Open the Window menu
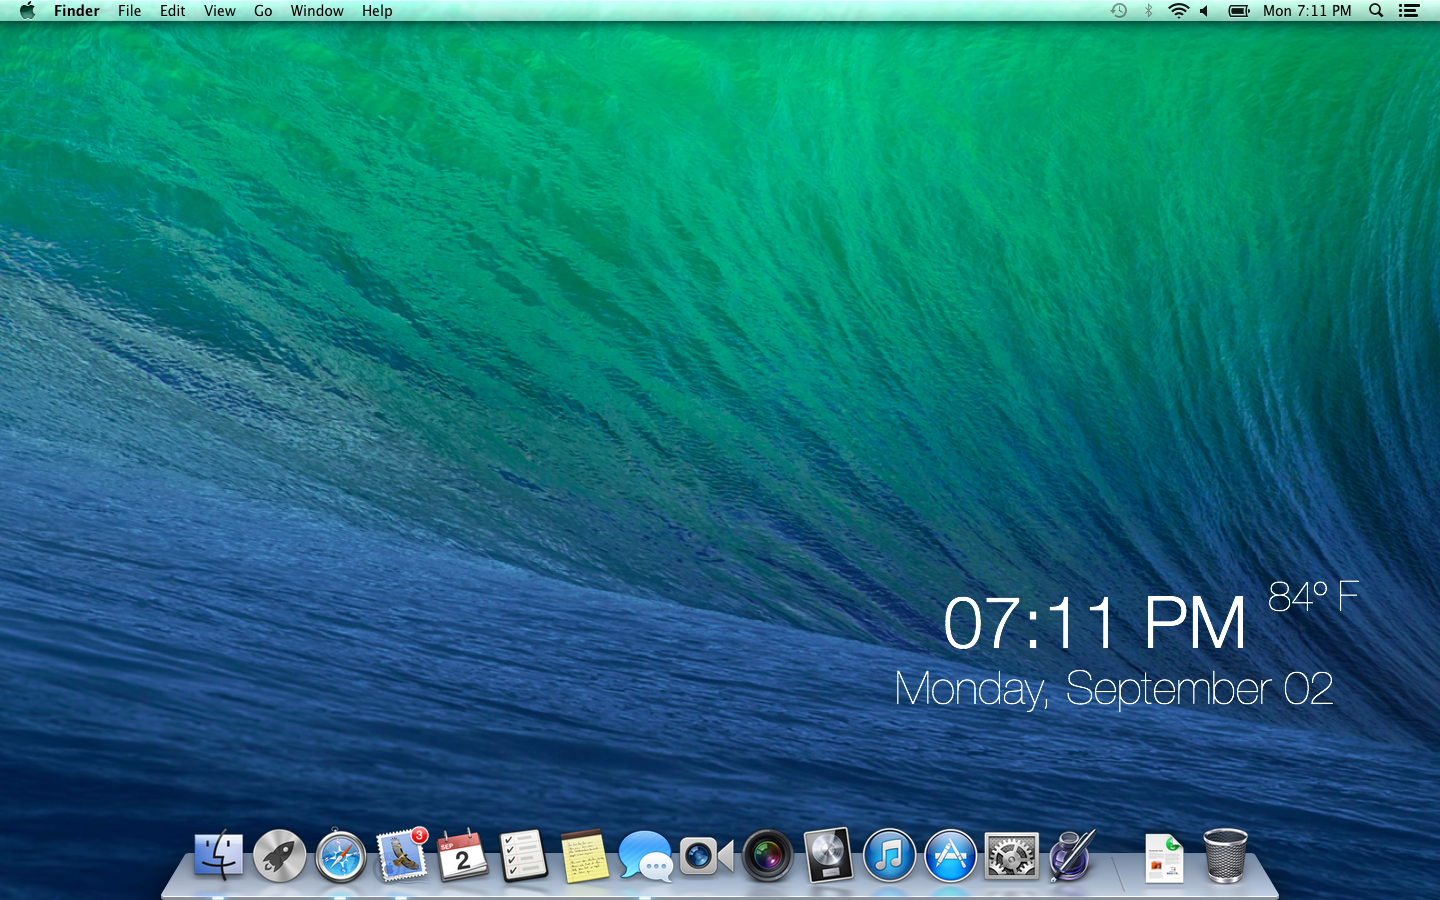Image resolution: width=1440 pixels, height=900 pixels. pyautogui.click(x=317, y=11)
